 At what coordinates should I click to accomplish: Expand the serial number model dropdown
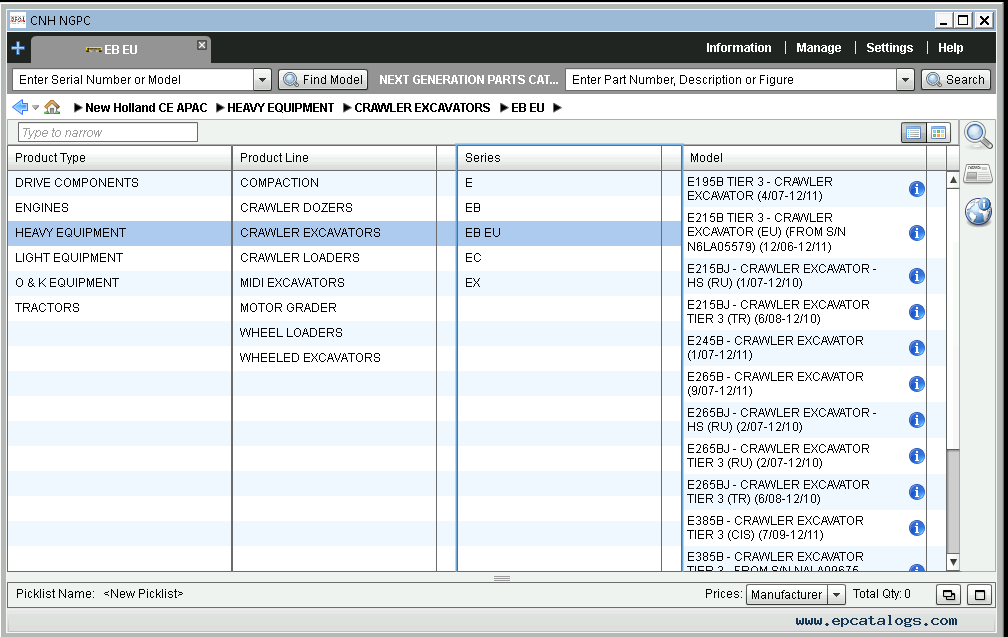coord(262,80)
